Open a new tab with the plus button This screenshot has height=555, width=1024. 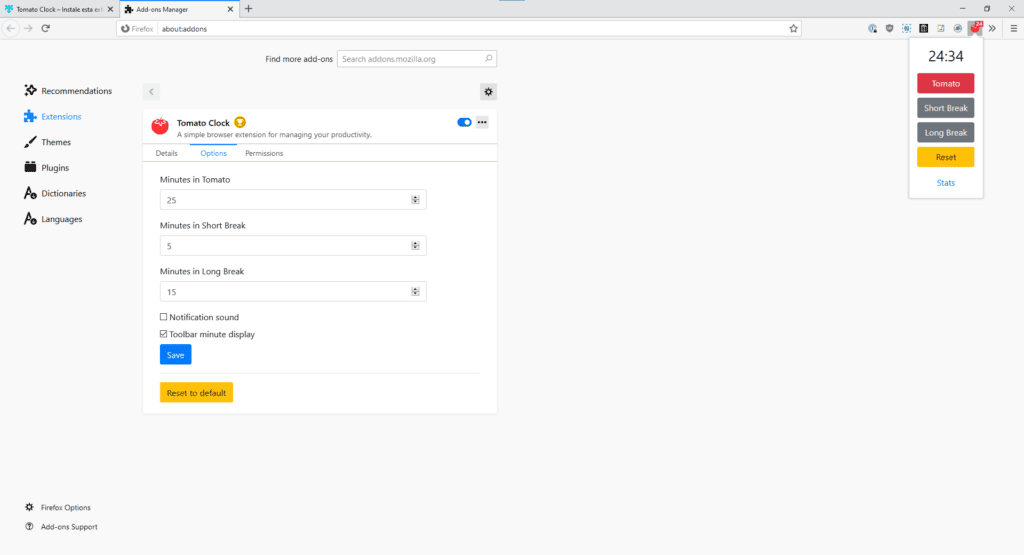(248, 9)
